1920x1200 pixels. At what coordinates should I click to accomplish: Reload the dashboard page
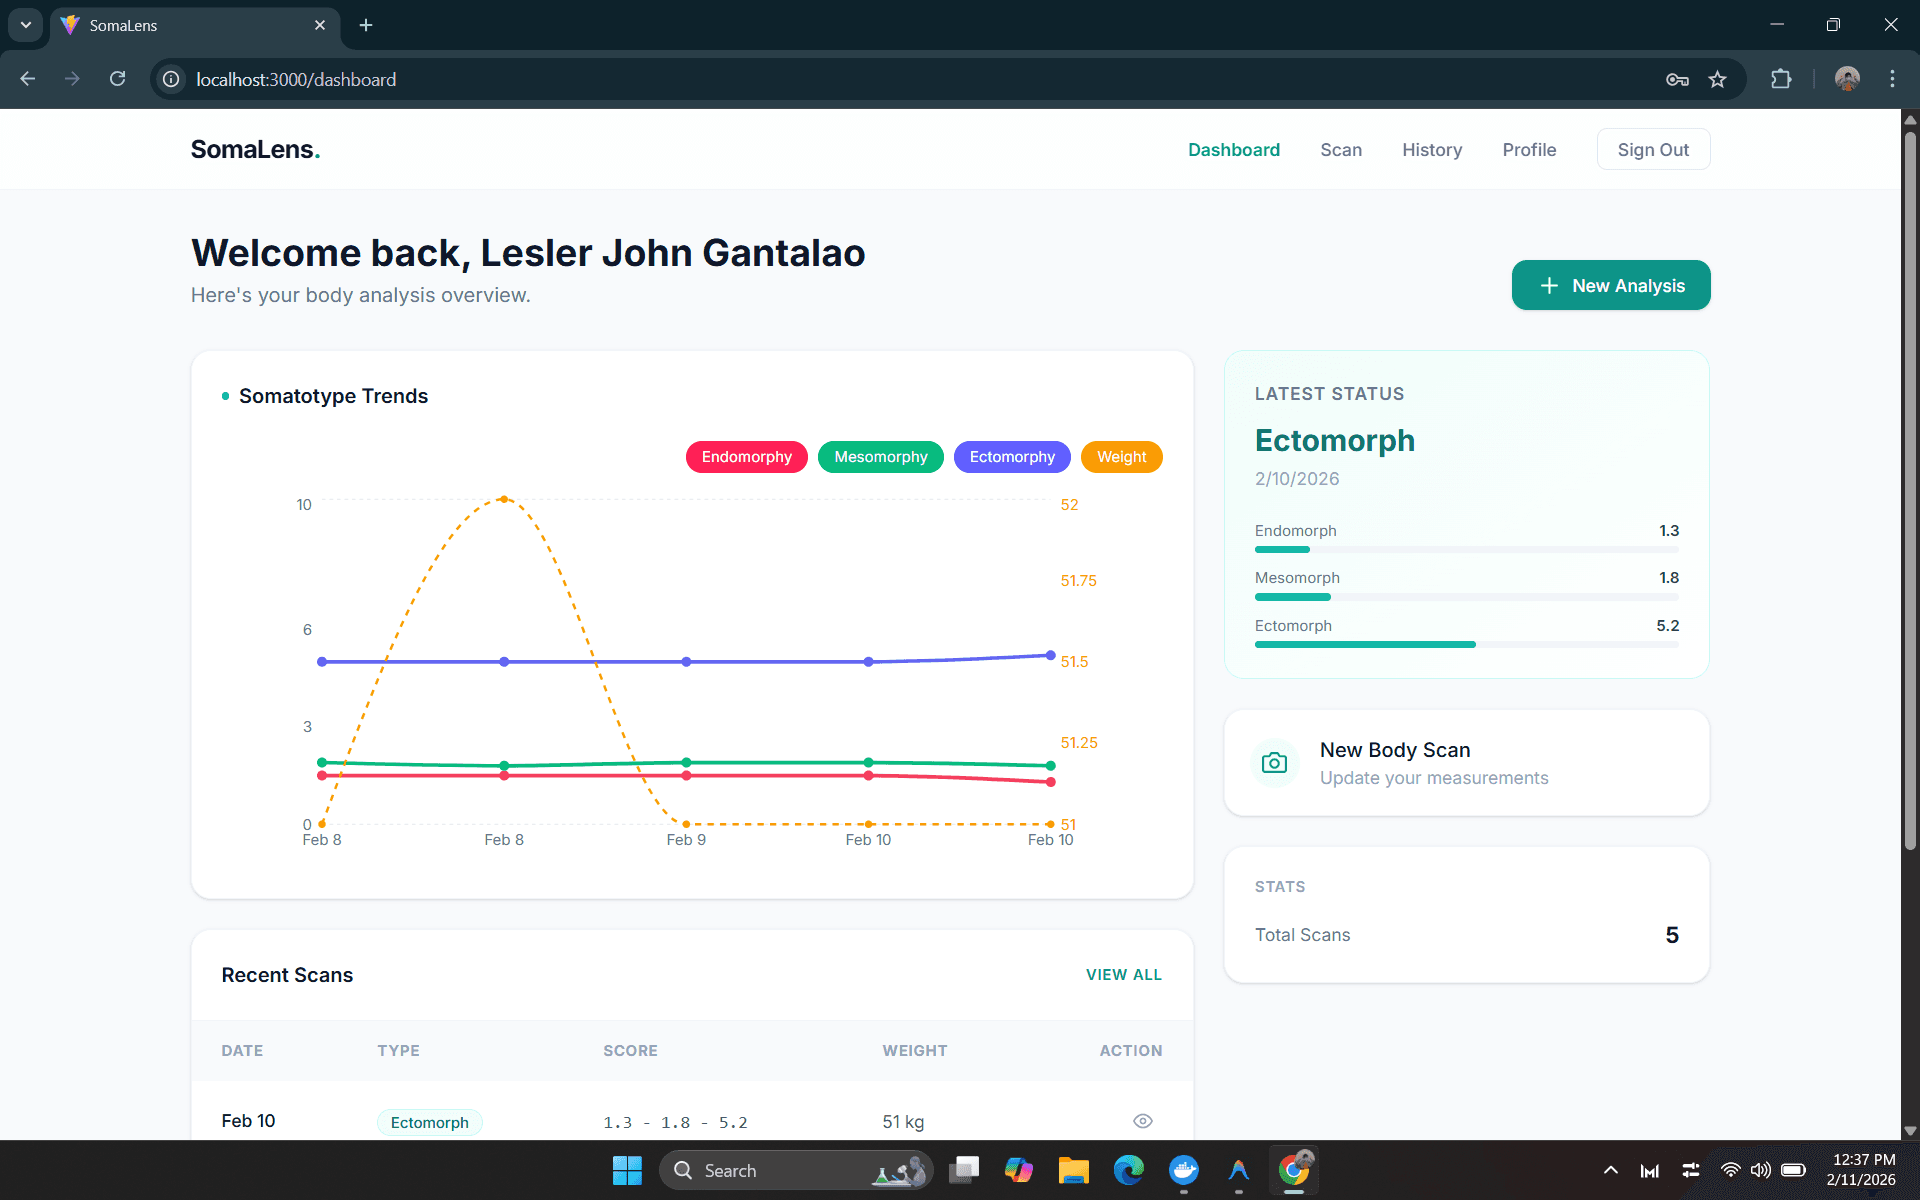[118, 79]
